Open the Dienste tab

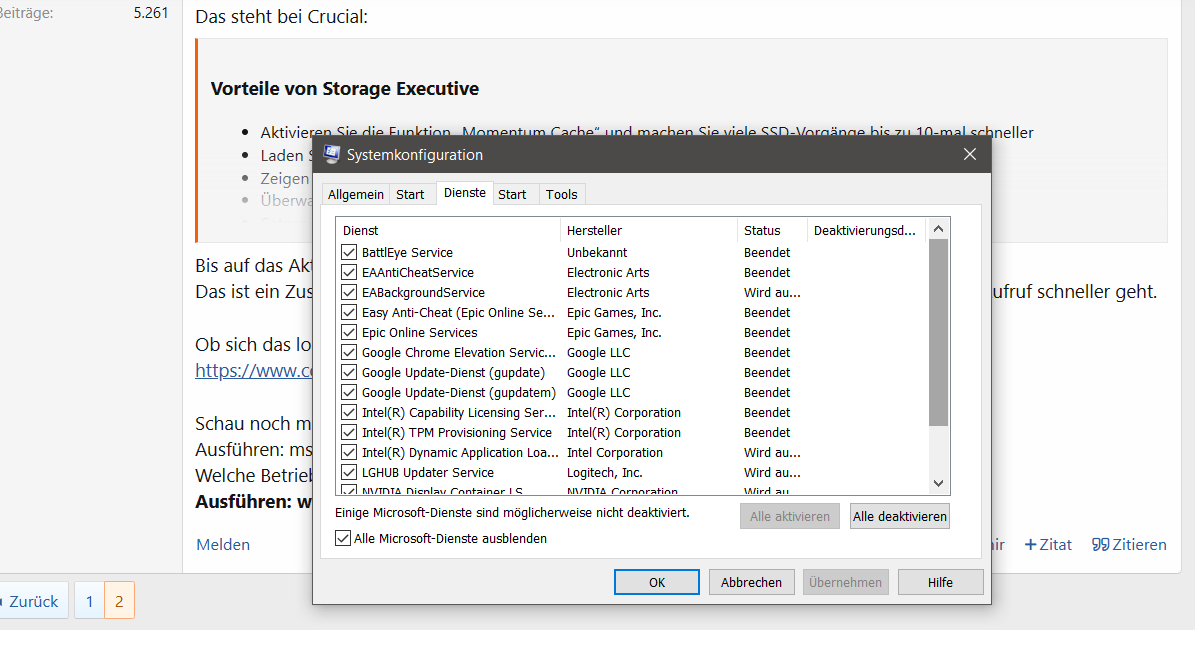464,193
